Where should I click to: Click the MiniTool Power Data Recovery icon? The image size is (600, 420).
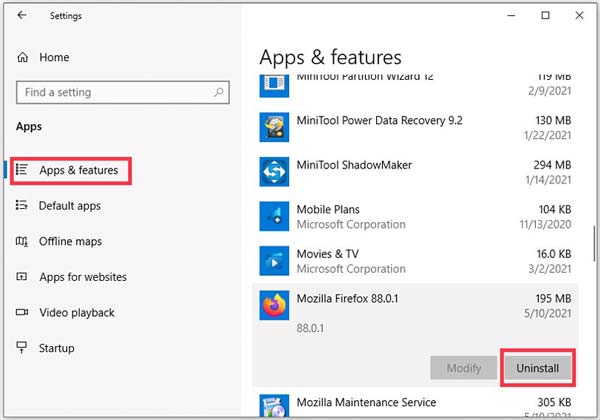point(273,127)
